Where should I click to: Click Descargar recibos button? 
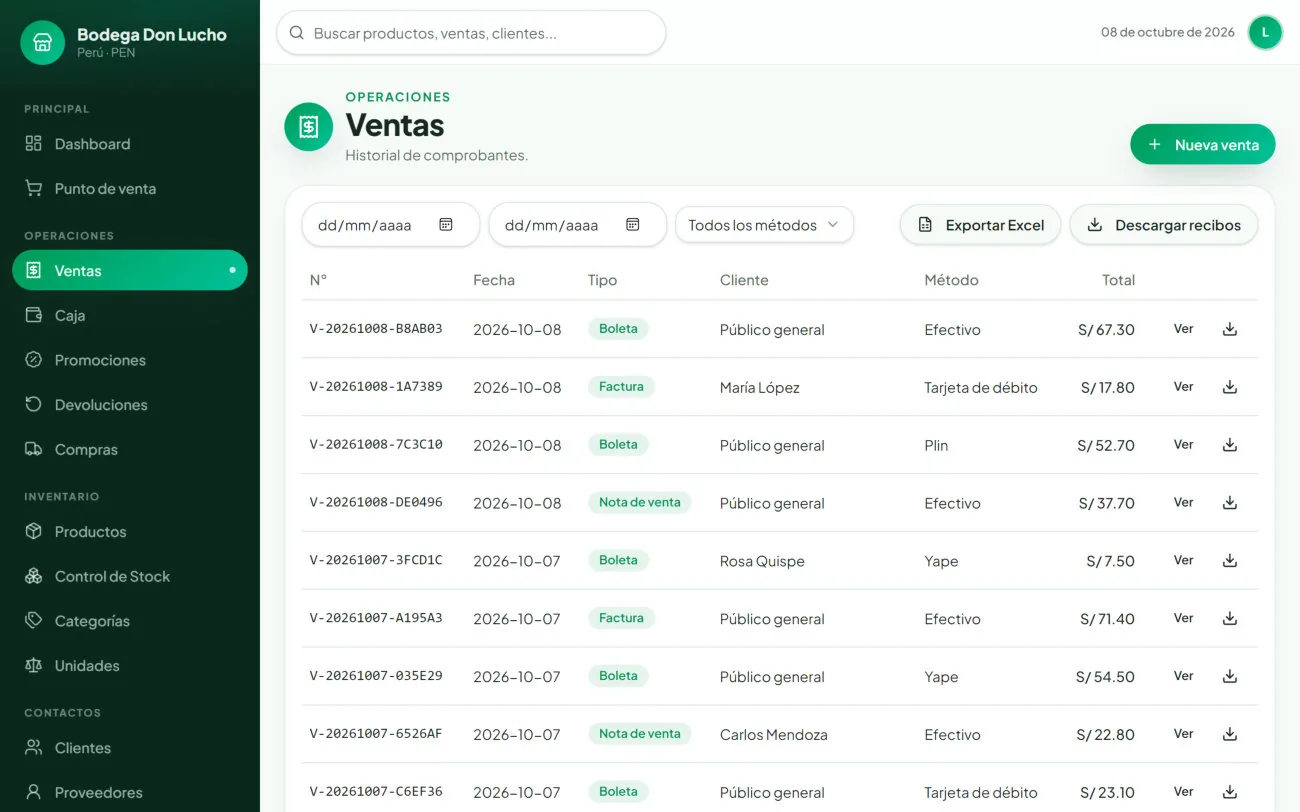point(1164,225)
